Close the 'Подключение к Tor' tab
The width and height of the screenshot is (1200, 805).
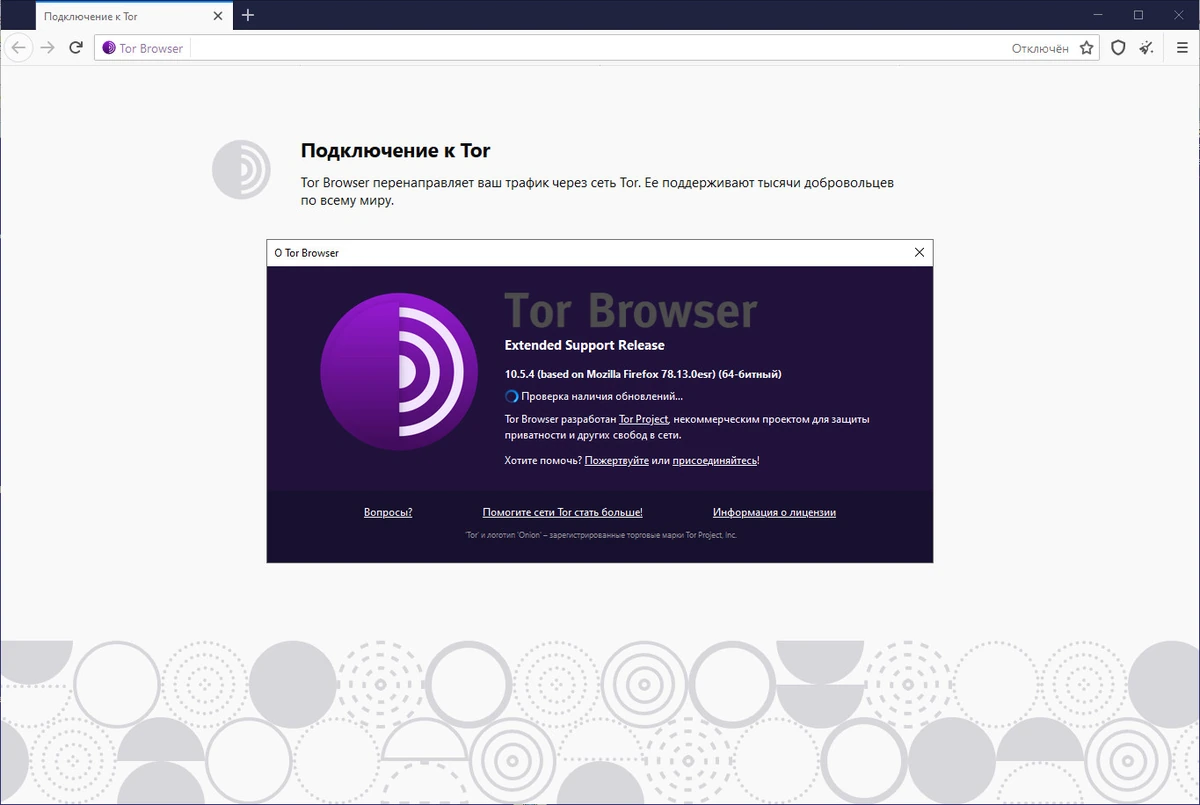(219, 17)
